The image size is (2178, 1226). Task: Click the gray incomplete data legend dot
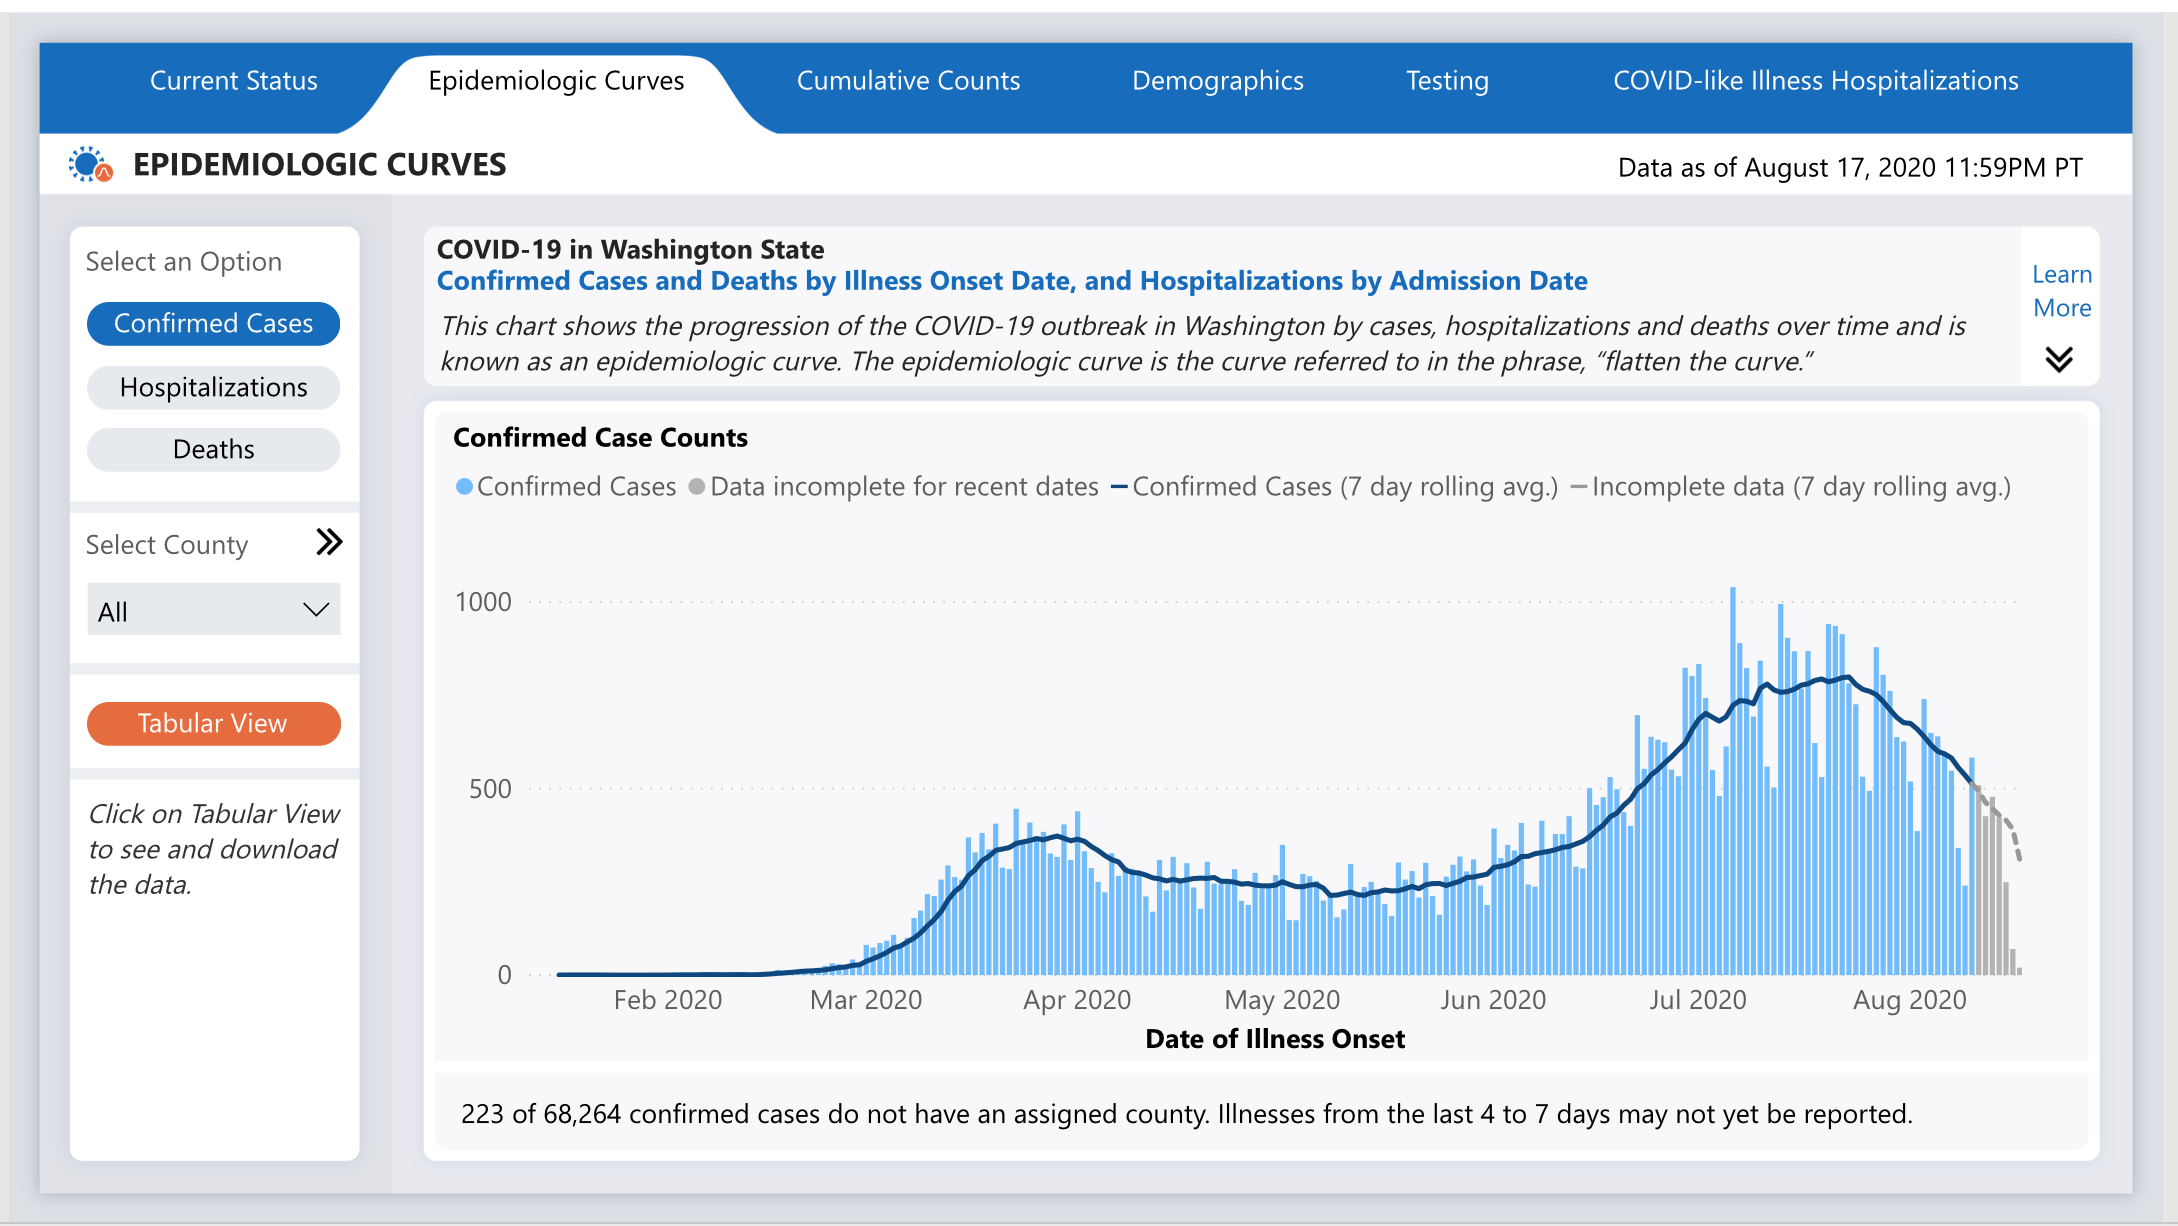(x=697, y=487)
